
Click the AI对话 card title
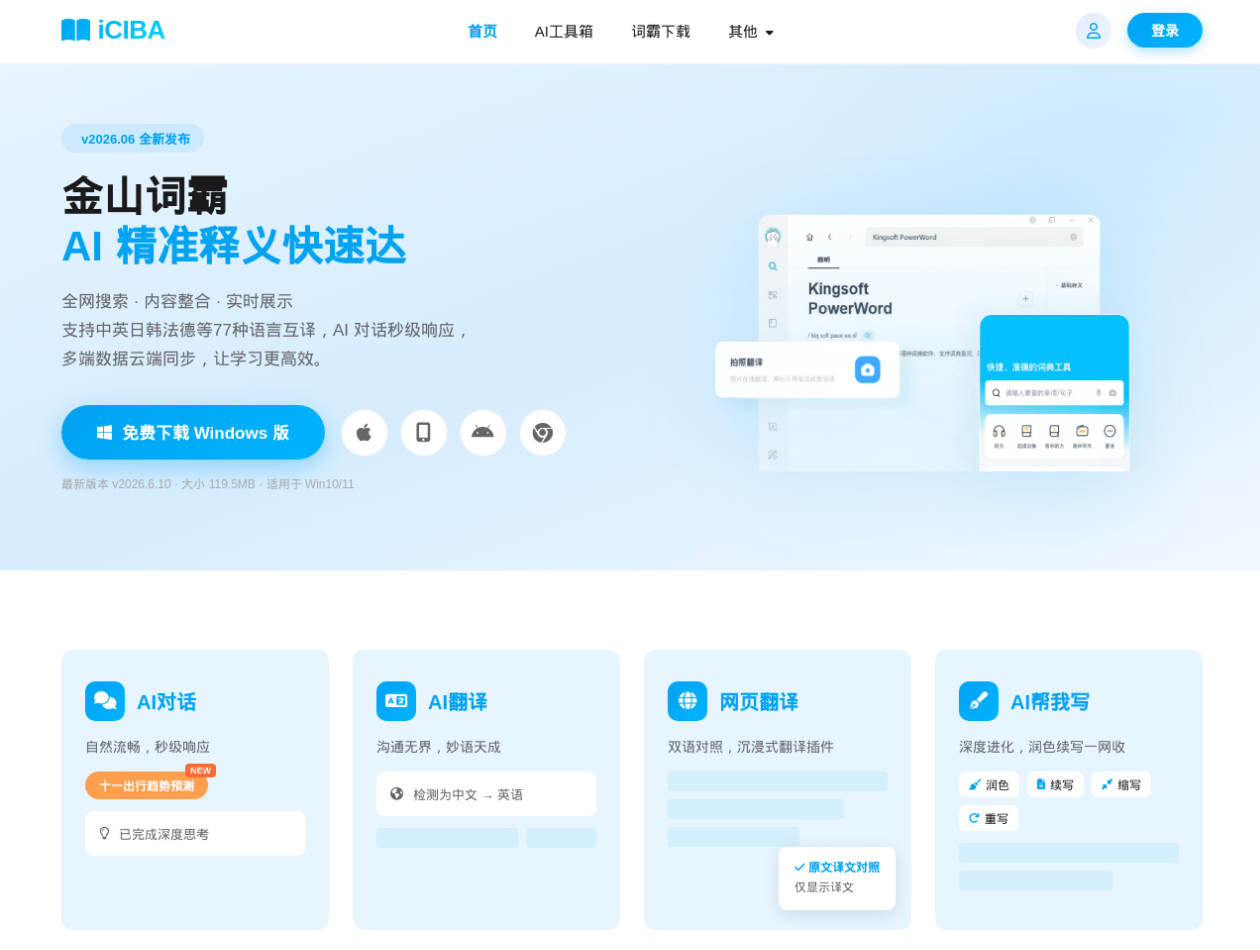166,702
